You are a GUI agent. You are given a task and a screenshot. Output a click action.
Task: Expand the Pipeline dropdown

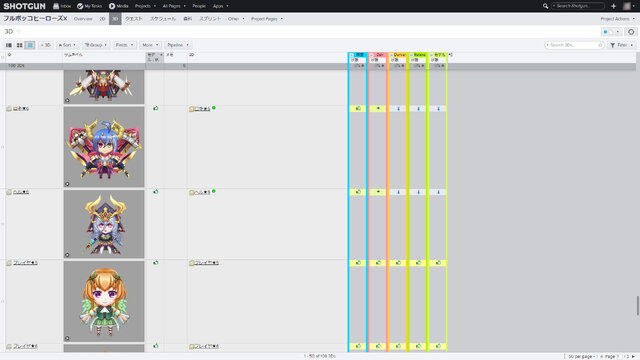[x=178, y=45]
